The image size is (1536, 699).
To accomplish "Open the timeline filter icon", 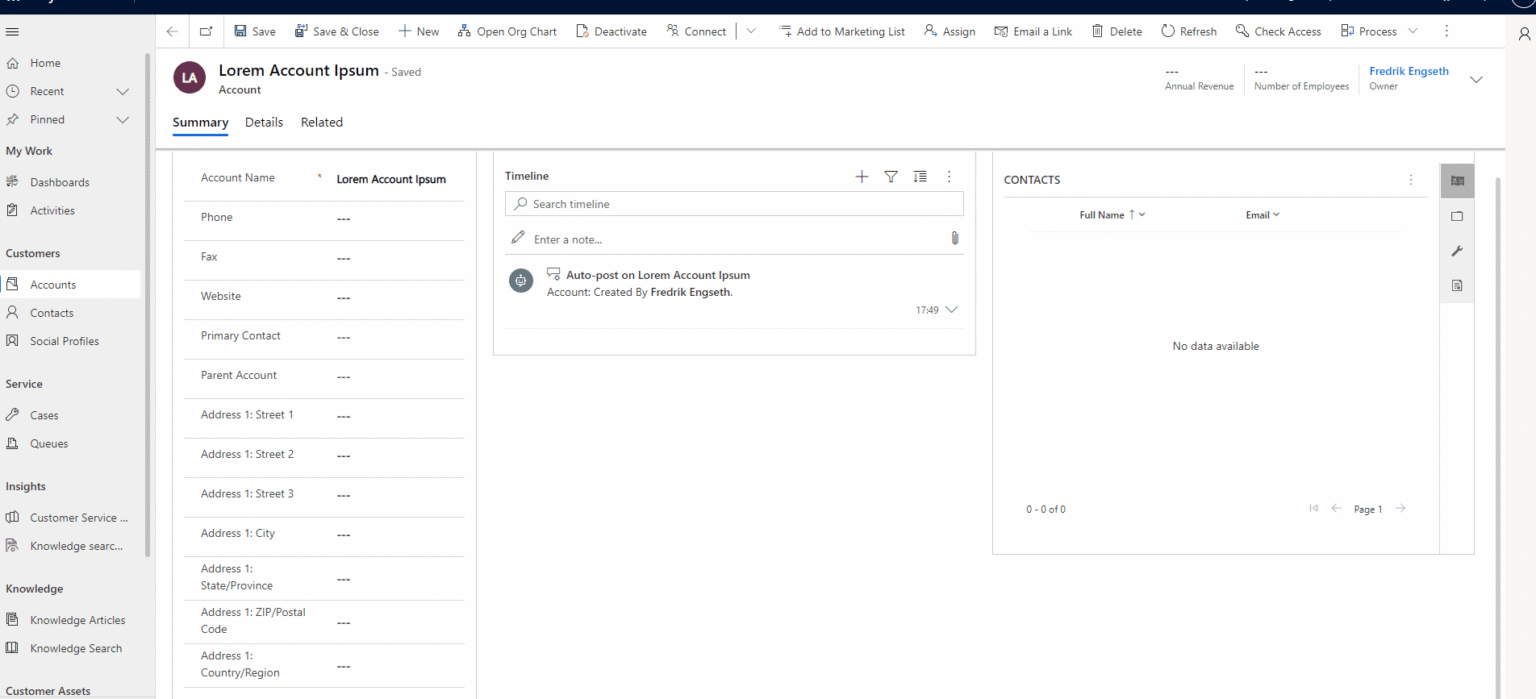I will click(890, 176).
